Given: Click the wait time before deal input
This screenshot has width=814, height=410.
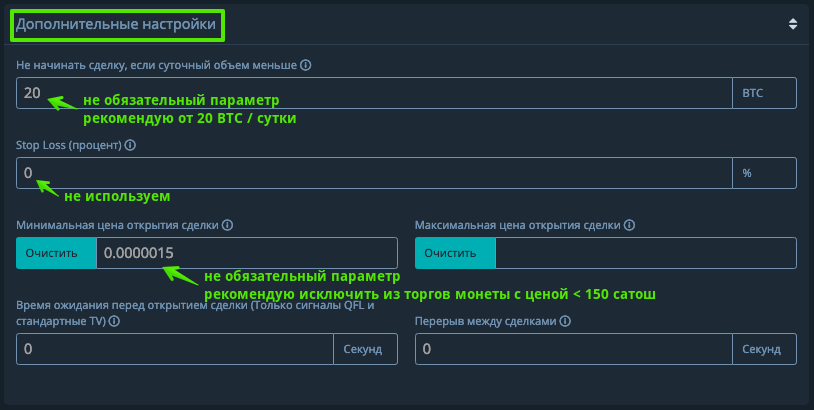Looking at the screenshot, I should tap(175, 349).
